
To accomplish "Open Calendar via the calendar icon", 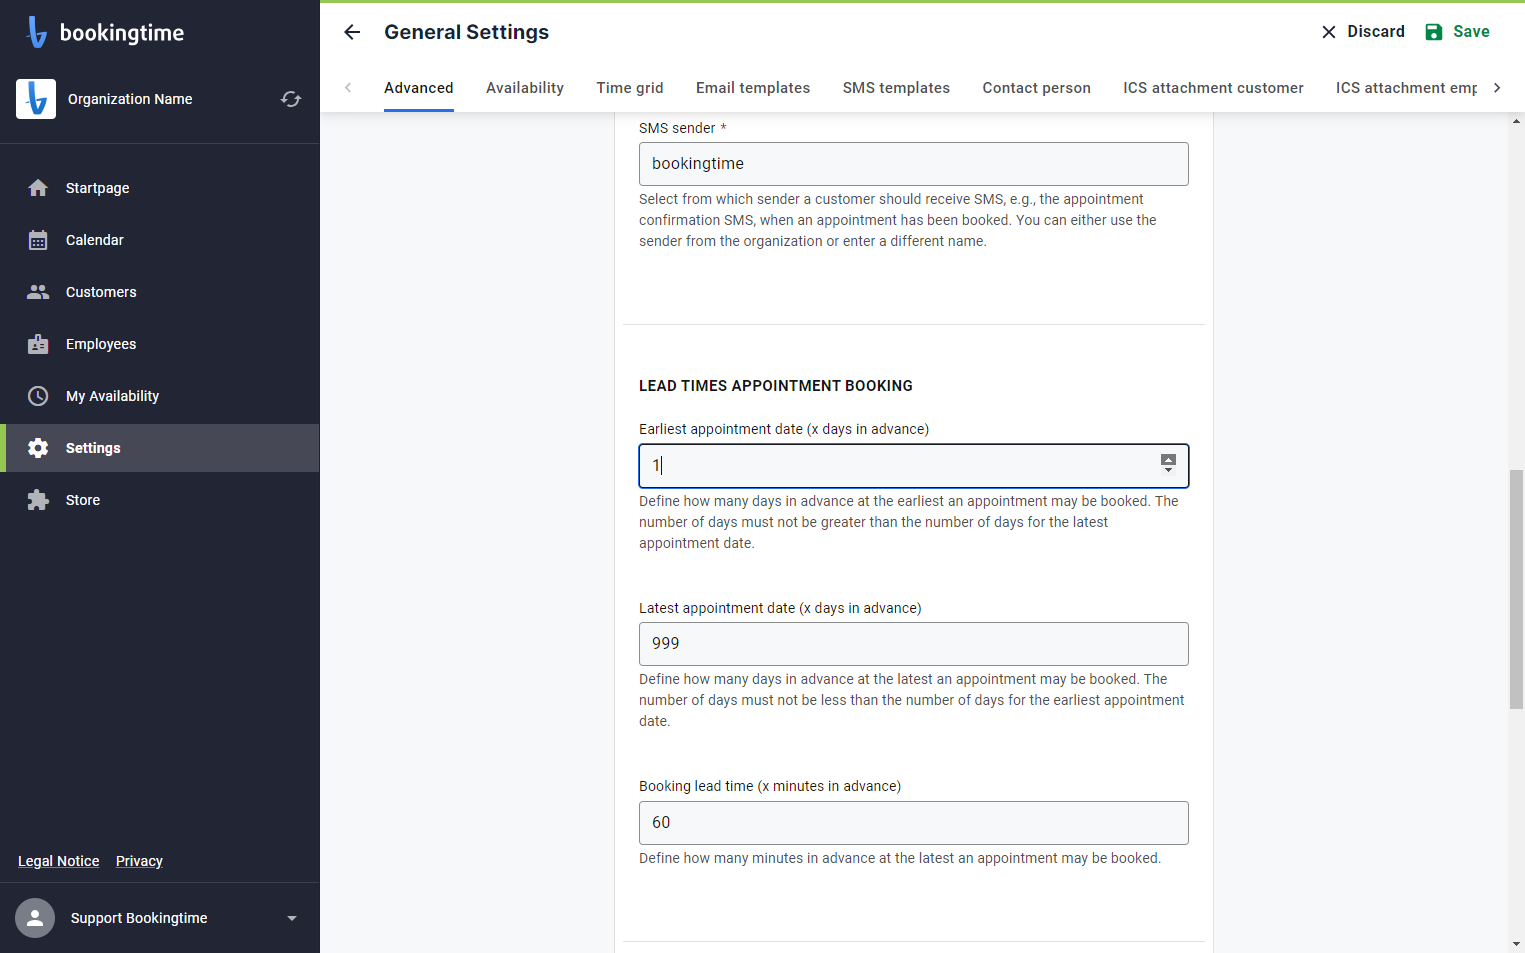I will coord(38,240).
